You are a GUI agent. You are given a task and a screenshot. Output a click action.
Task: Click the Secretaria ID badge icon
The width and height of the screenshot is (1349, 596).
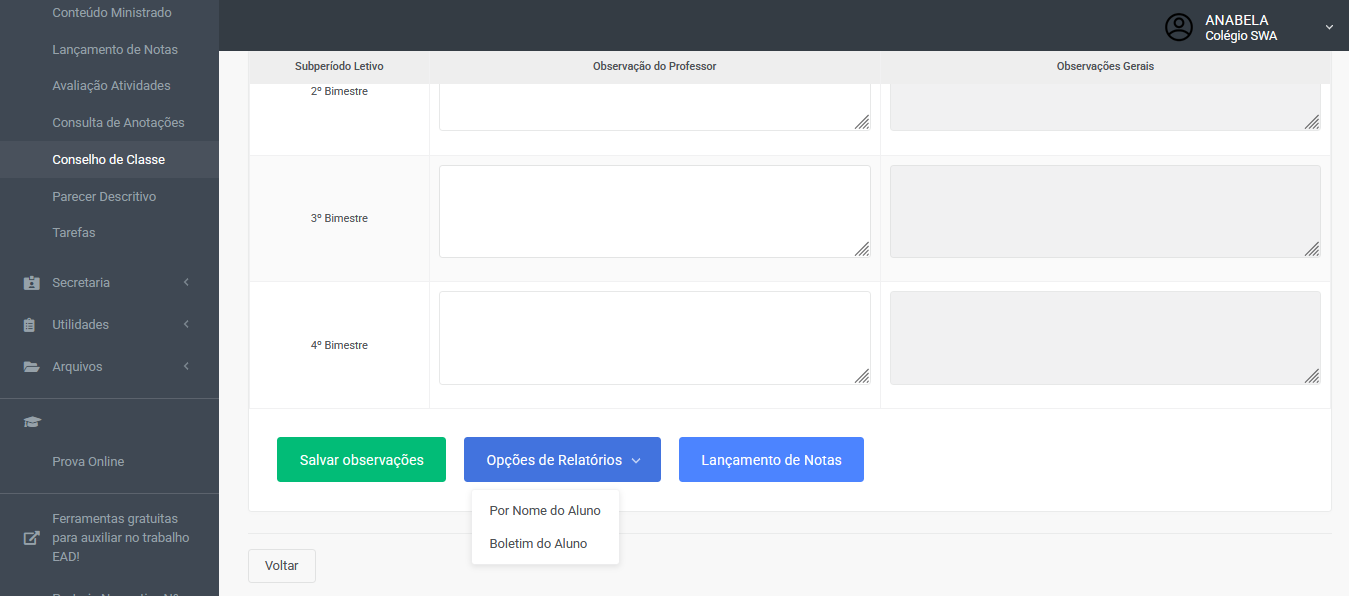pyautogui.click(x=31, y=283)
